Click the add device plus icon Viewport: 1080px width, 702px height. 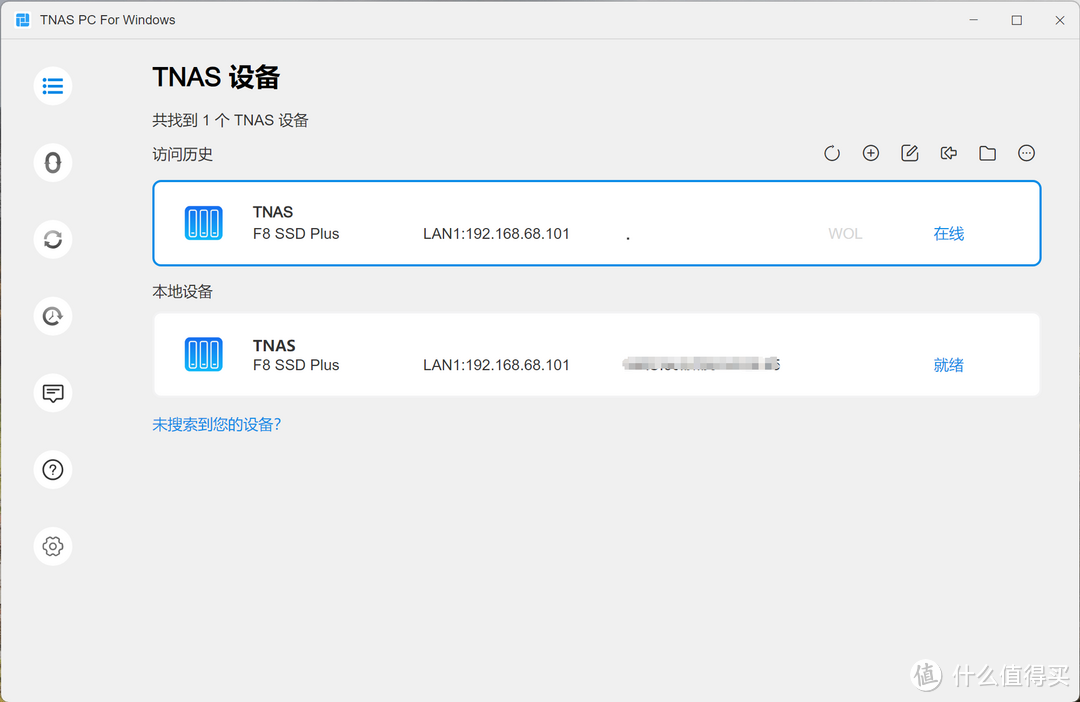(x=871, y=153)
